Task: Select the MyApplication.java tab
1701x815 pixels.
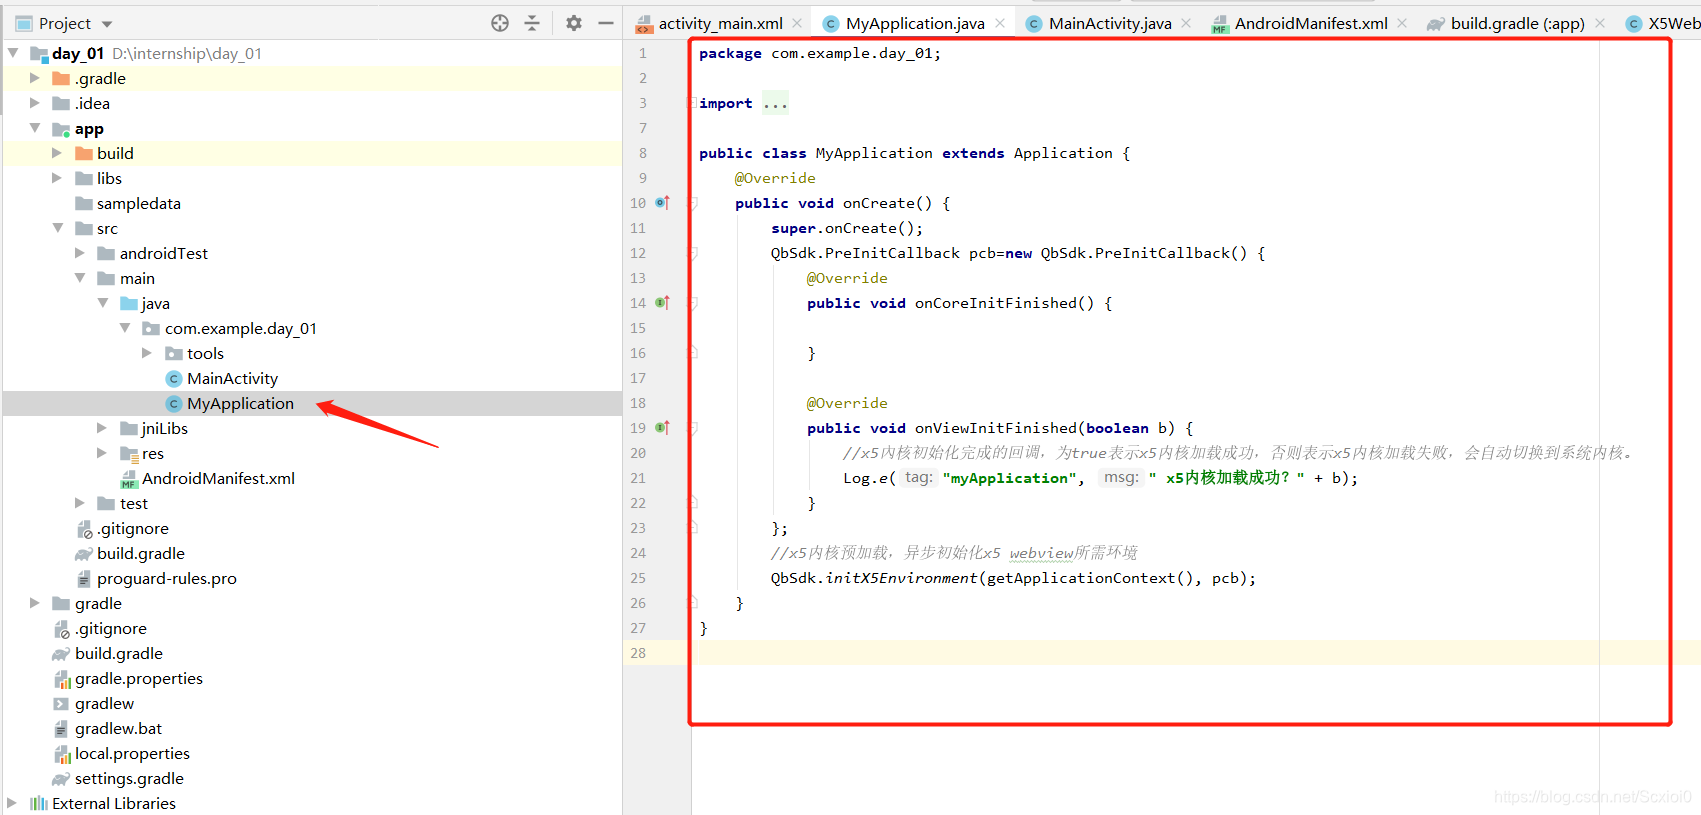Action: 915,23
